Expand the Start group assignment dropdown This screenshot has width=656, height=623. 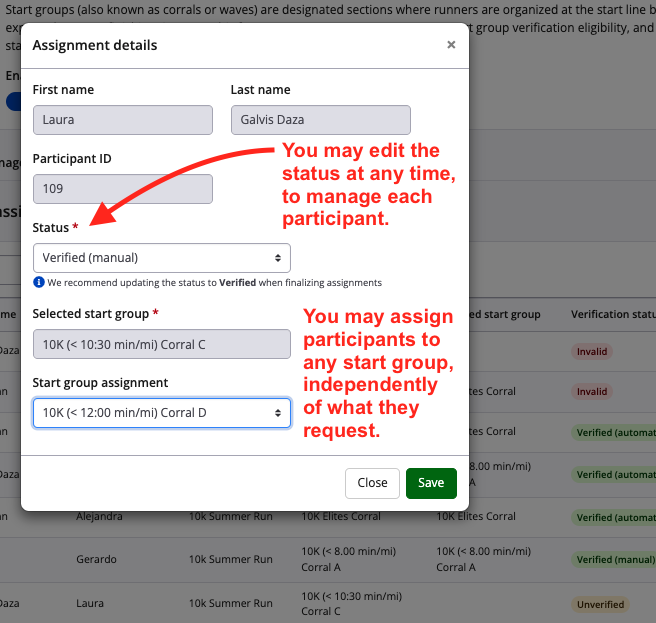pyautogui.click(x=161, y=413)
